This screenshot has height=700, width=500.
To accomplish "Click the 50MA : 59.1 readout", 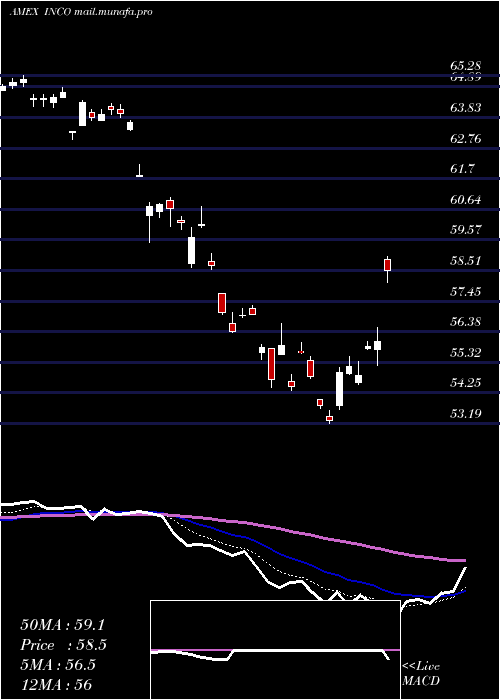I will pyautogui.click(x=62, y=625).
